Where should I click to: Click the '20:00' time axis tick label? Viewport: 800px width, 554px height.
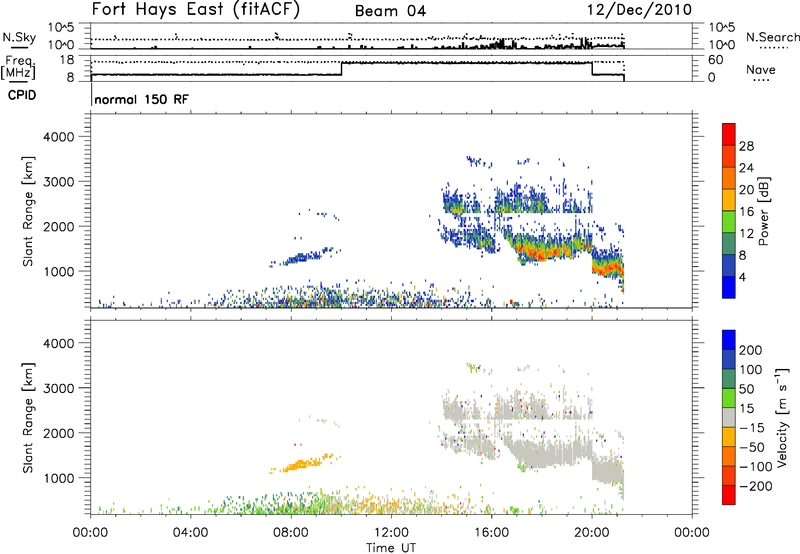coord(592,533)
